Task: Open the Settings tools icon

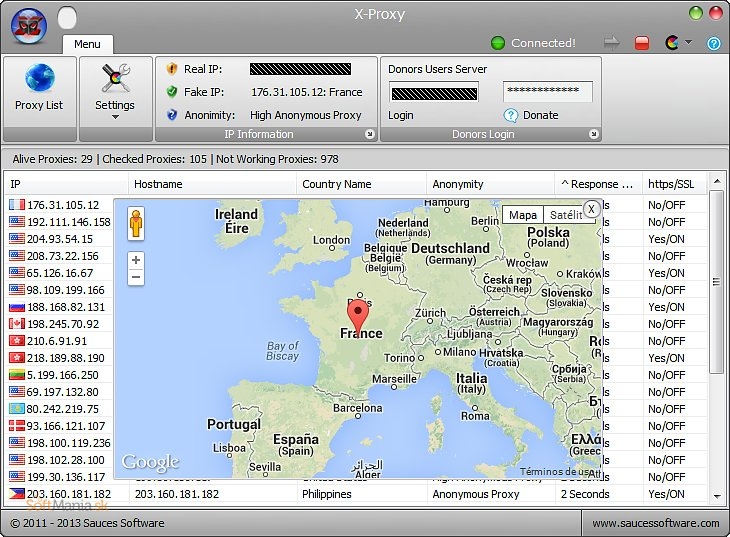Action: pyautogui.click(x=115, y=78)
